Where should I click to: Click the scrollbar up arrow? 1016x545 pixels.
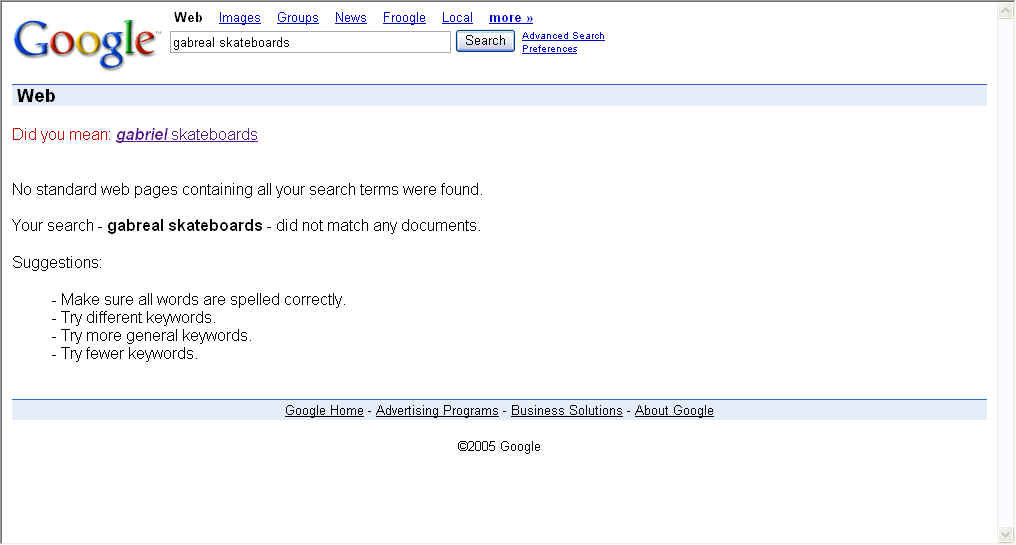[1006, 10]
